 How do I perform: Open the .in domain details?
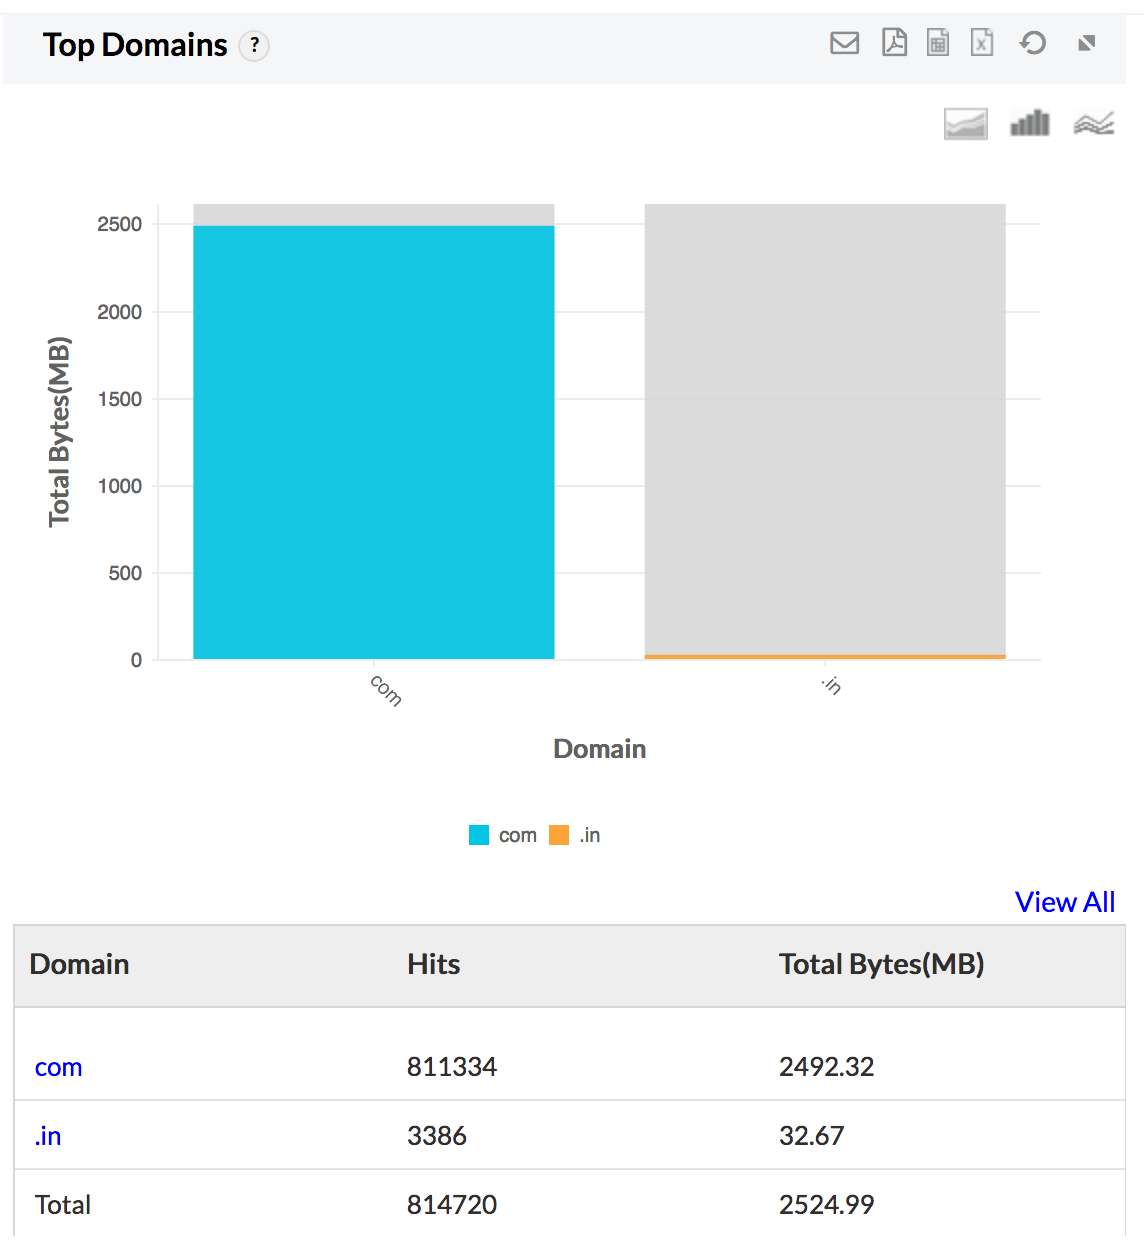[x=47, y=1135]
